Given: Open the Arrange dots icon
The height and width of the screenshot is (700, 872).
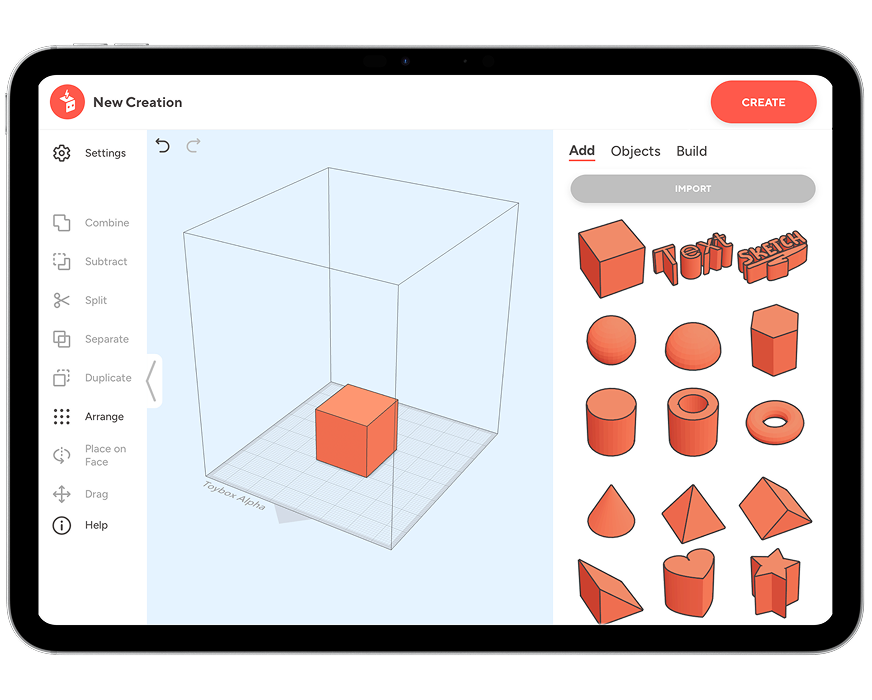Looking at the screenshot, I should [x=62, y=416].
